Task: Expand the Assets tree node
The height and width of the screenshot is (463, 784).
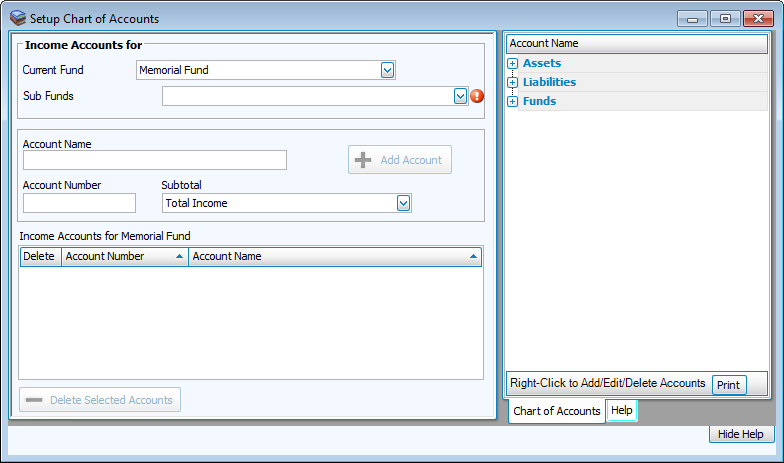Action: pos(513,64)
